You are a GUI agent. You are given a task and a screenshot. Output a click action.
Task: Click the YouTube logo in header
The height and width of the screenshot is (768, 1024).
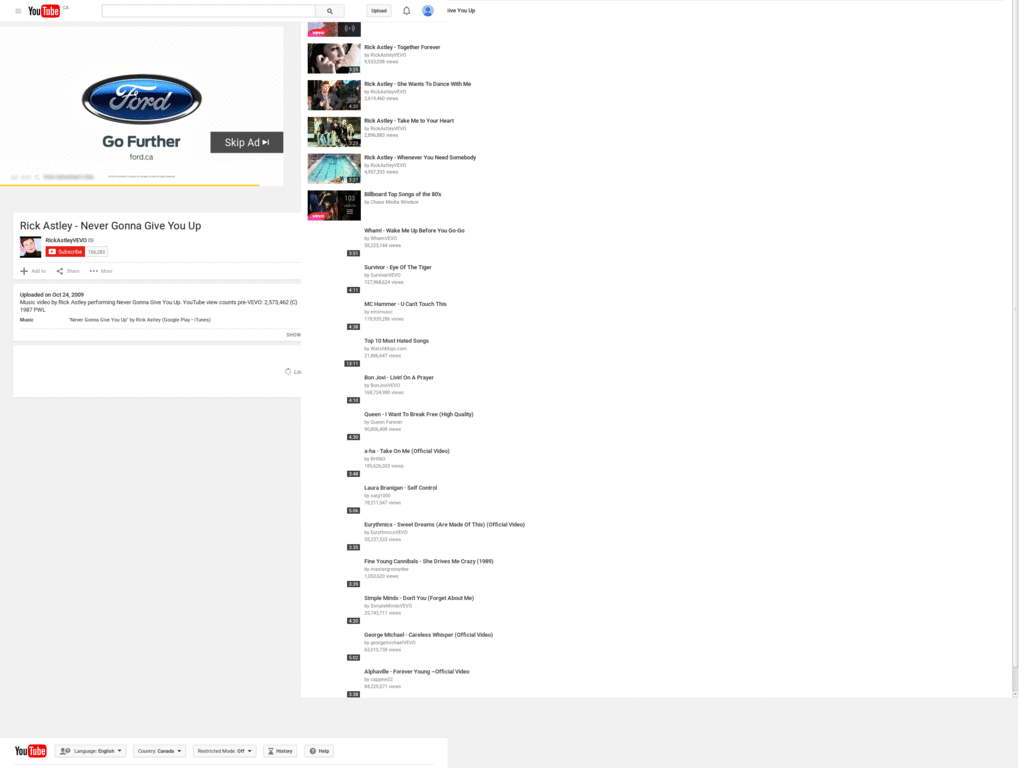tap(44, 11)
